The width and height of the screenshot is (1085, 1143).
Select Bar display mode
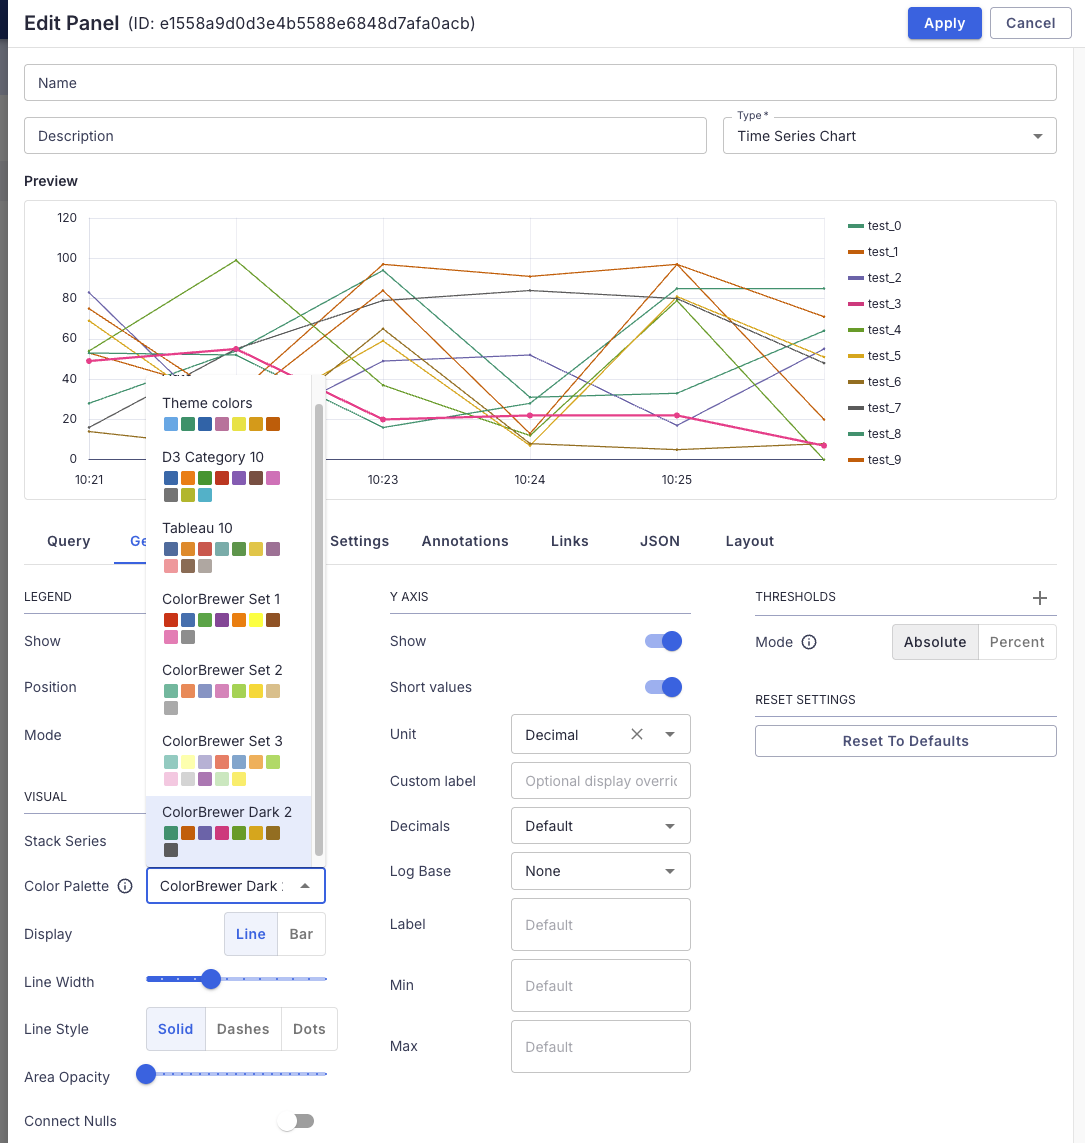[x=301, y=934]
